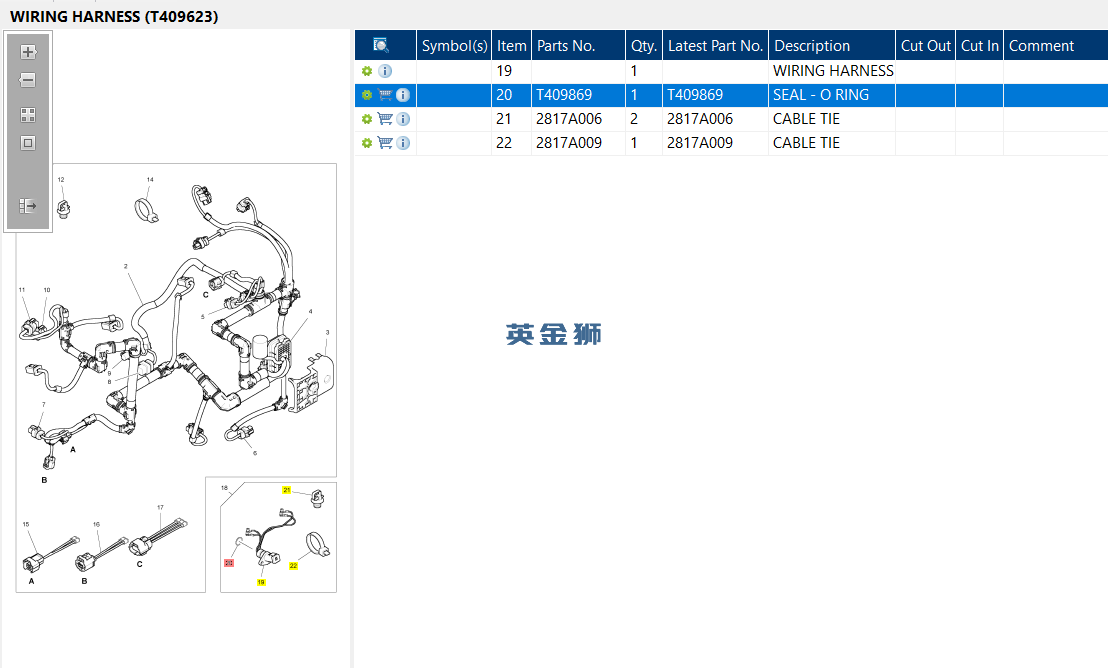Add item 21 2817A006 to cart
The image size is (1108, 668).
pyautogui.click(x=385, y=119)
